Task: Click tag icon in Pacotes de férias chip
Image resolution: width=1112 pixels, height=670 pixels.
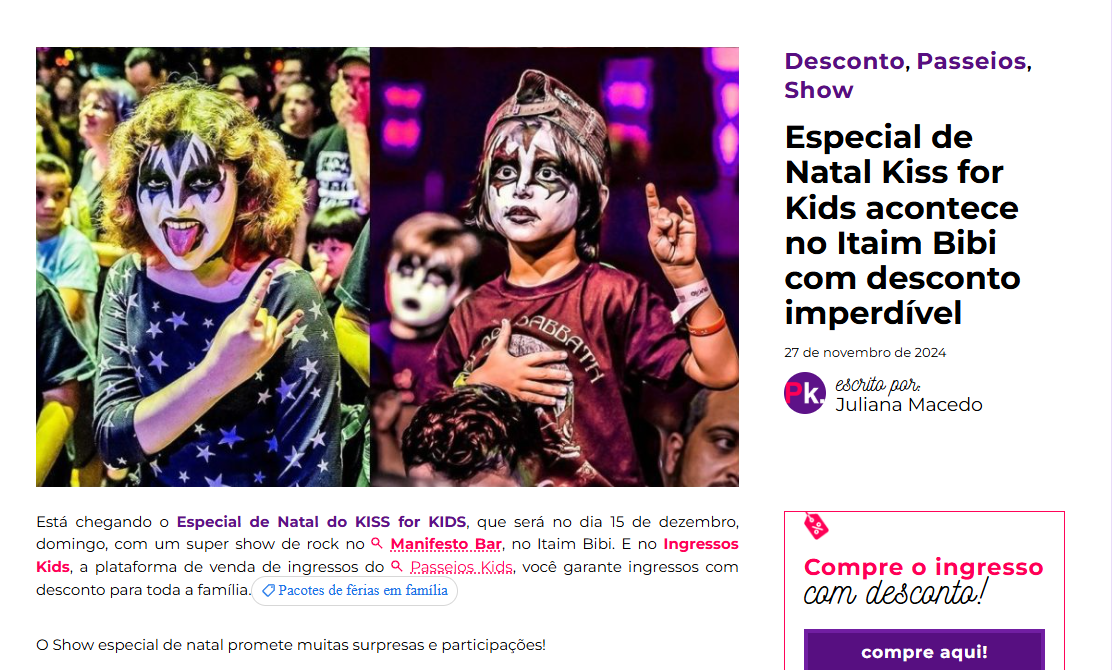Action: 269,591
